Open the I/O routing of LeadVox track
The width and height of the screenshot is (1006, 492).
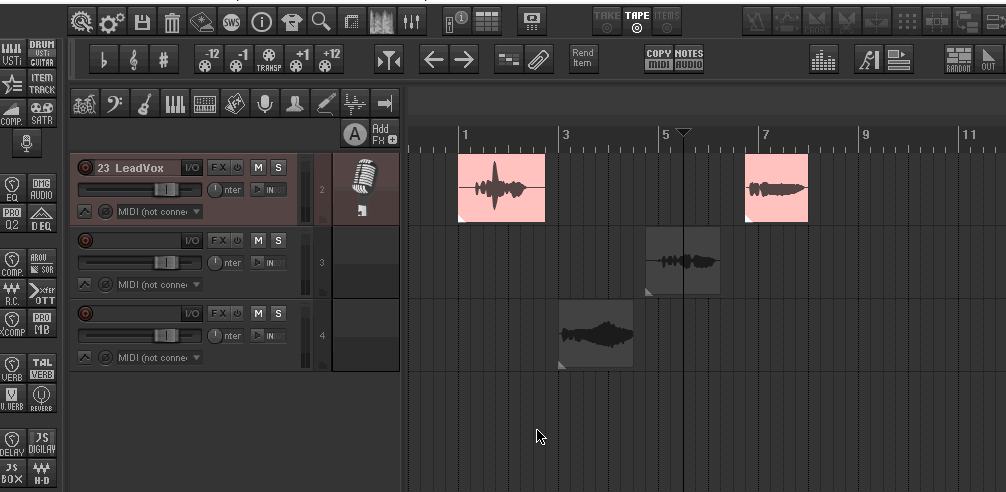[192, 168]
